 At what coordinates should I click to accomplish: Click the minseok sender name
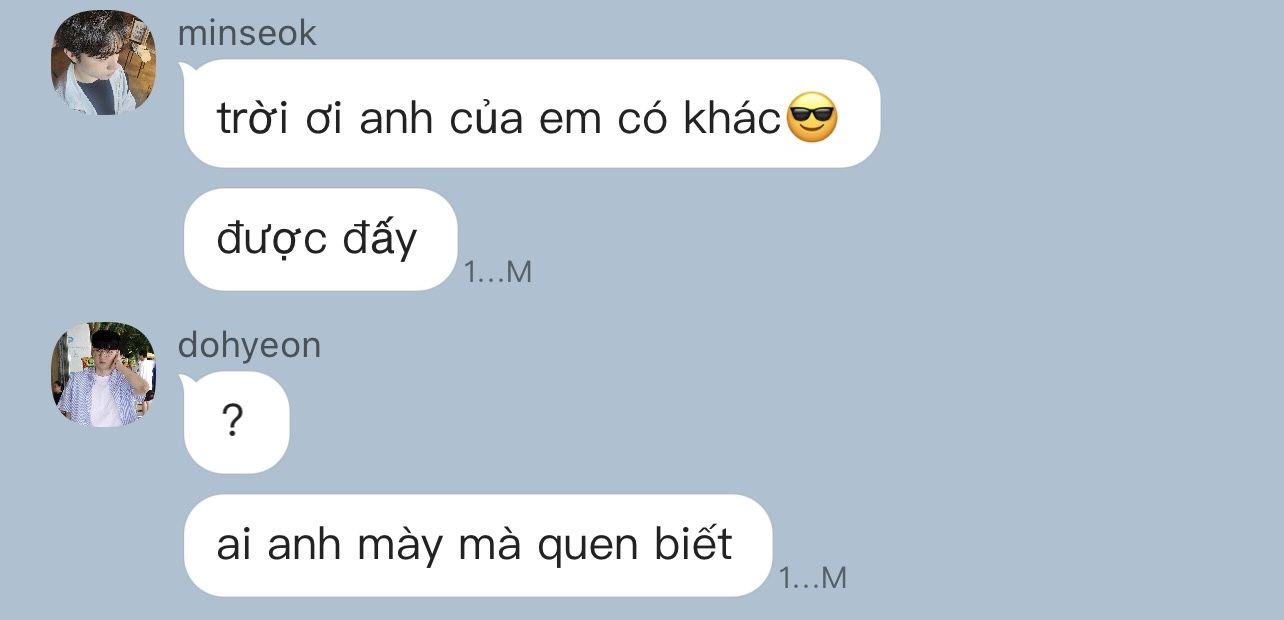tap(246, 33)
